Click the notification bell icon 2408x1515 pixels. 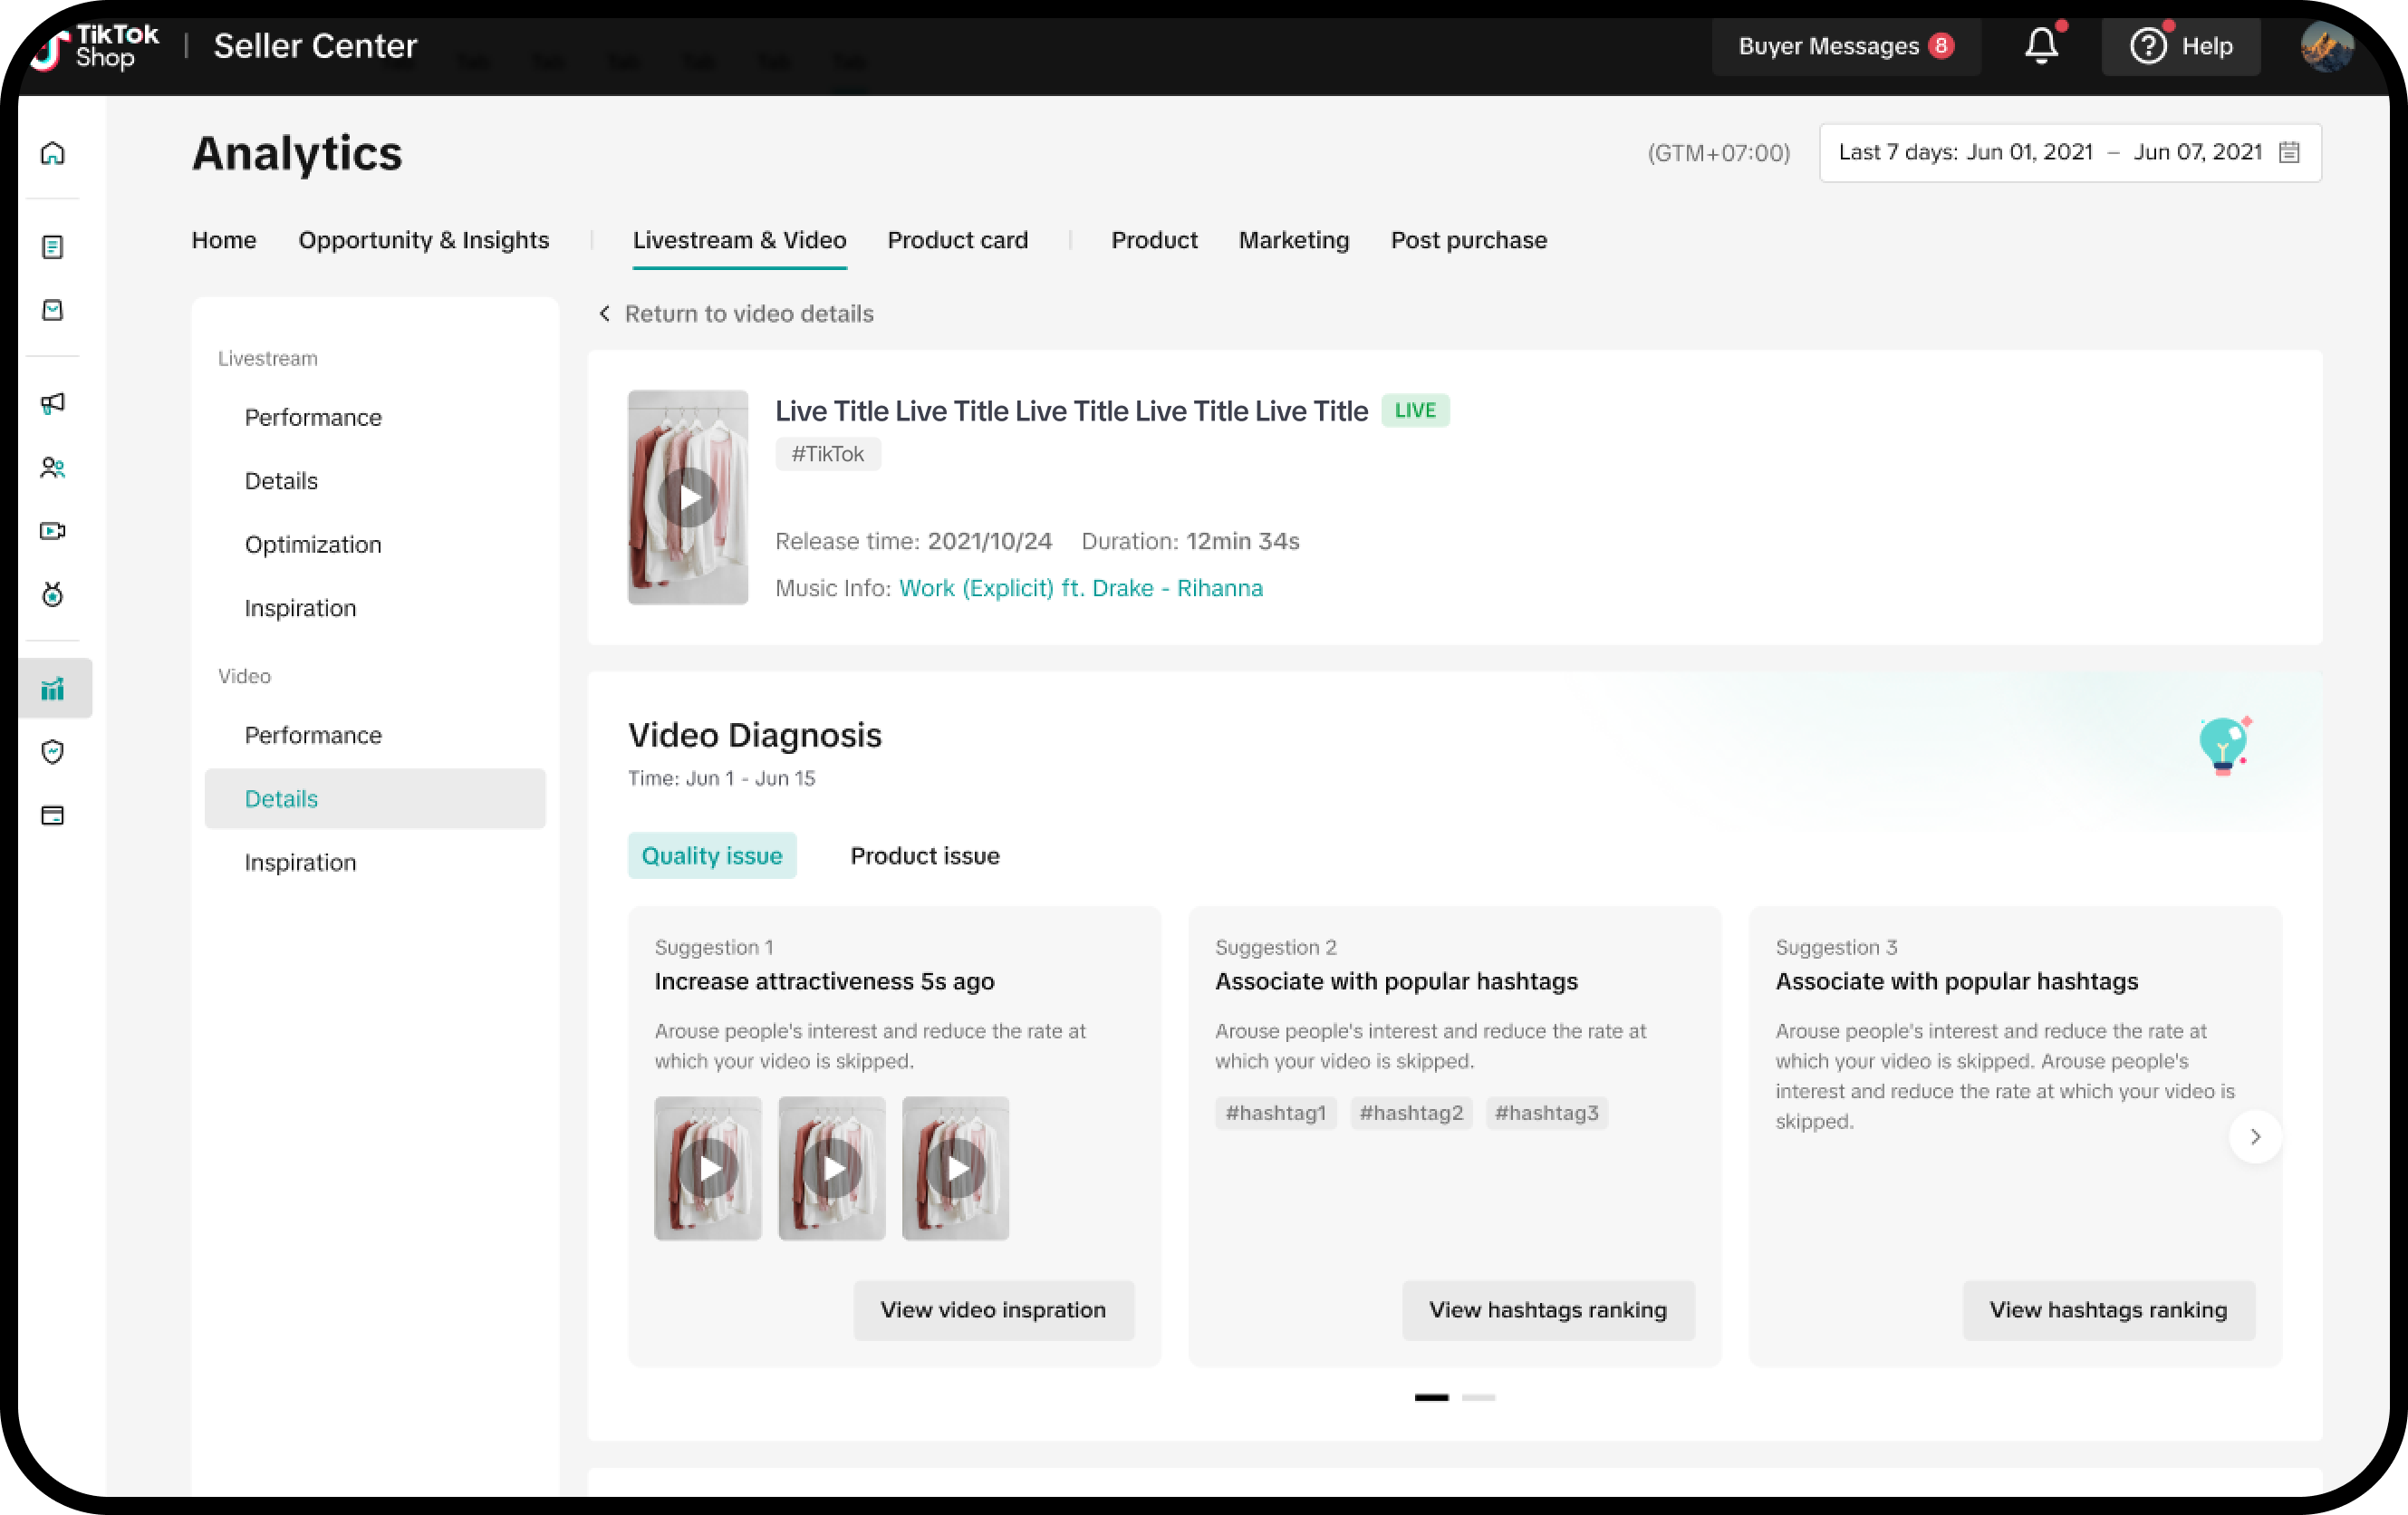(2042, 46)
